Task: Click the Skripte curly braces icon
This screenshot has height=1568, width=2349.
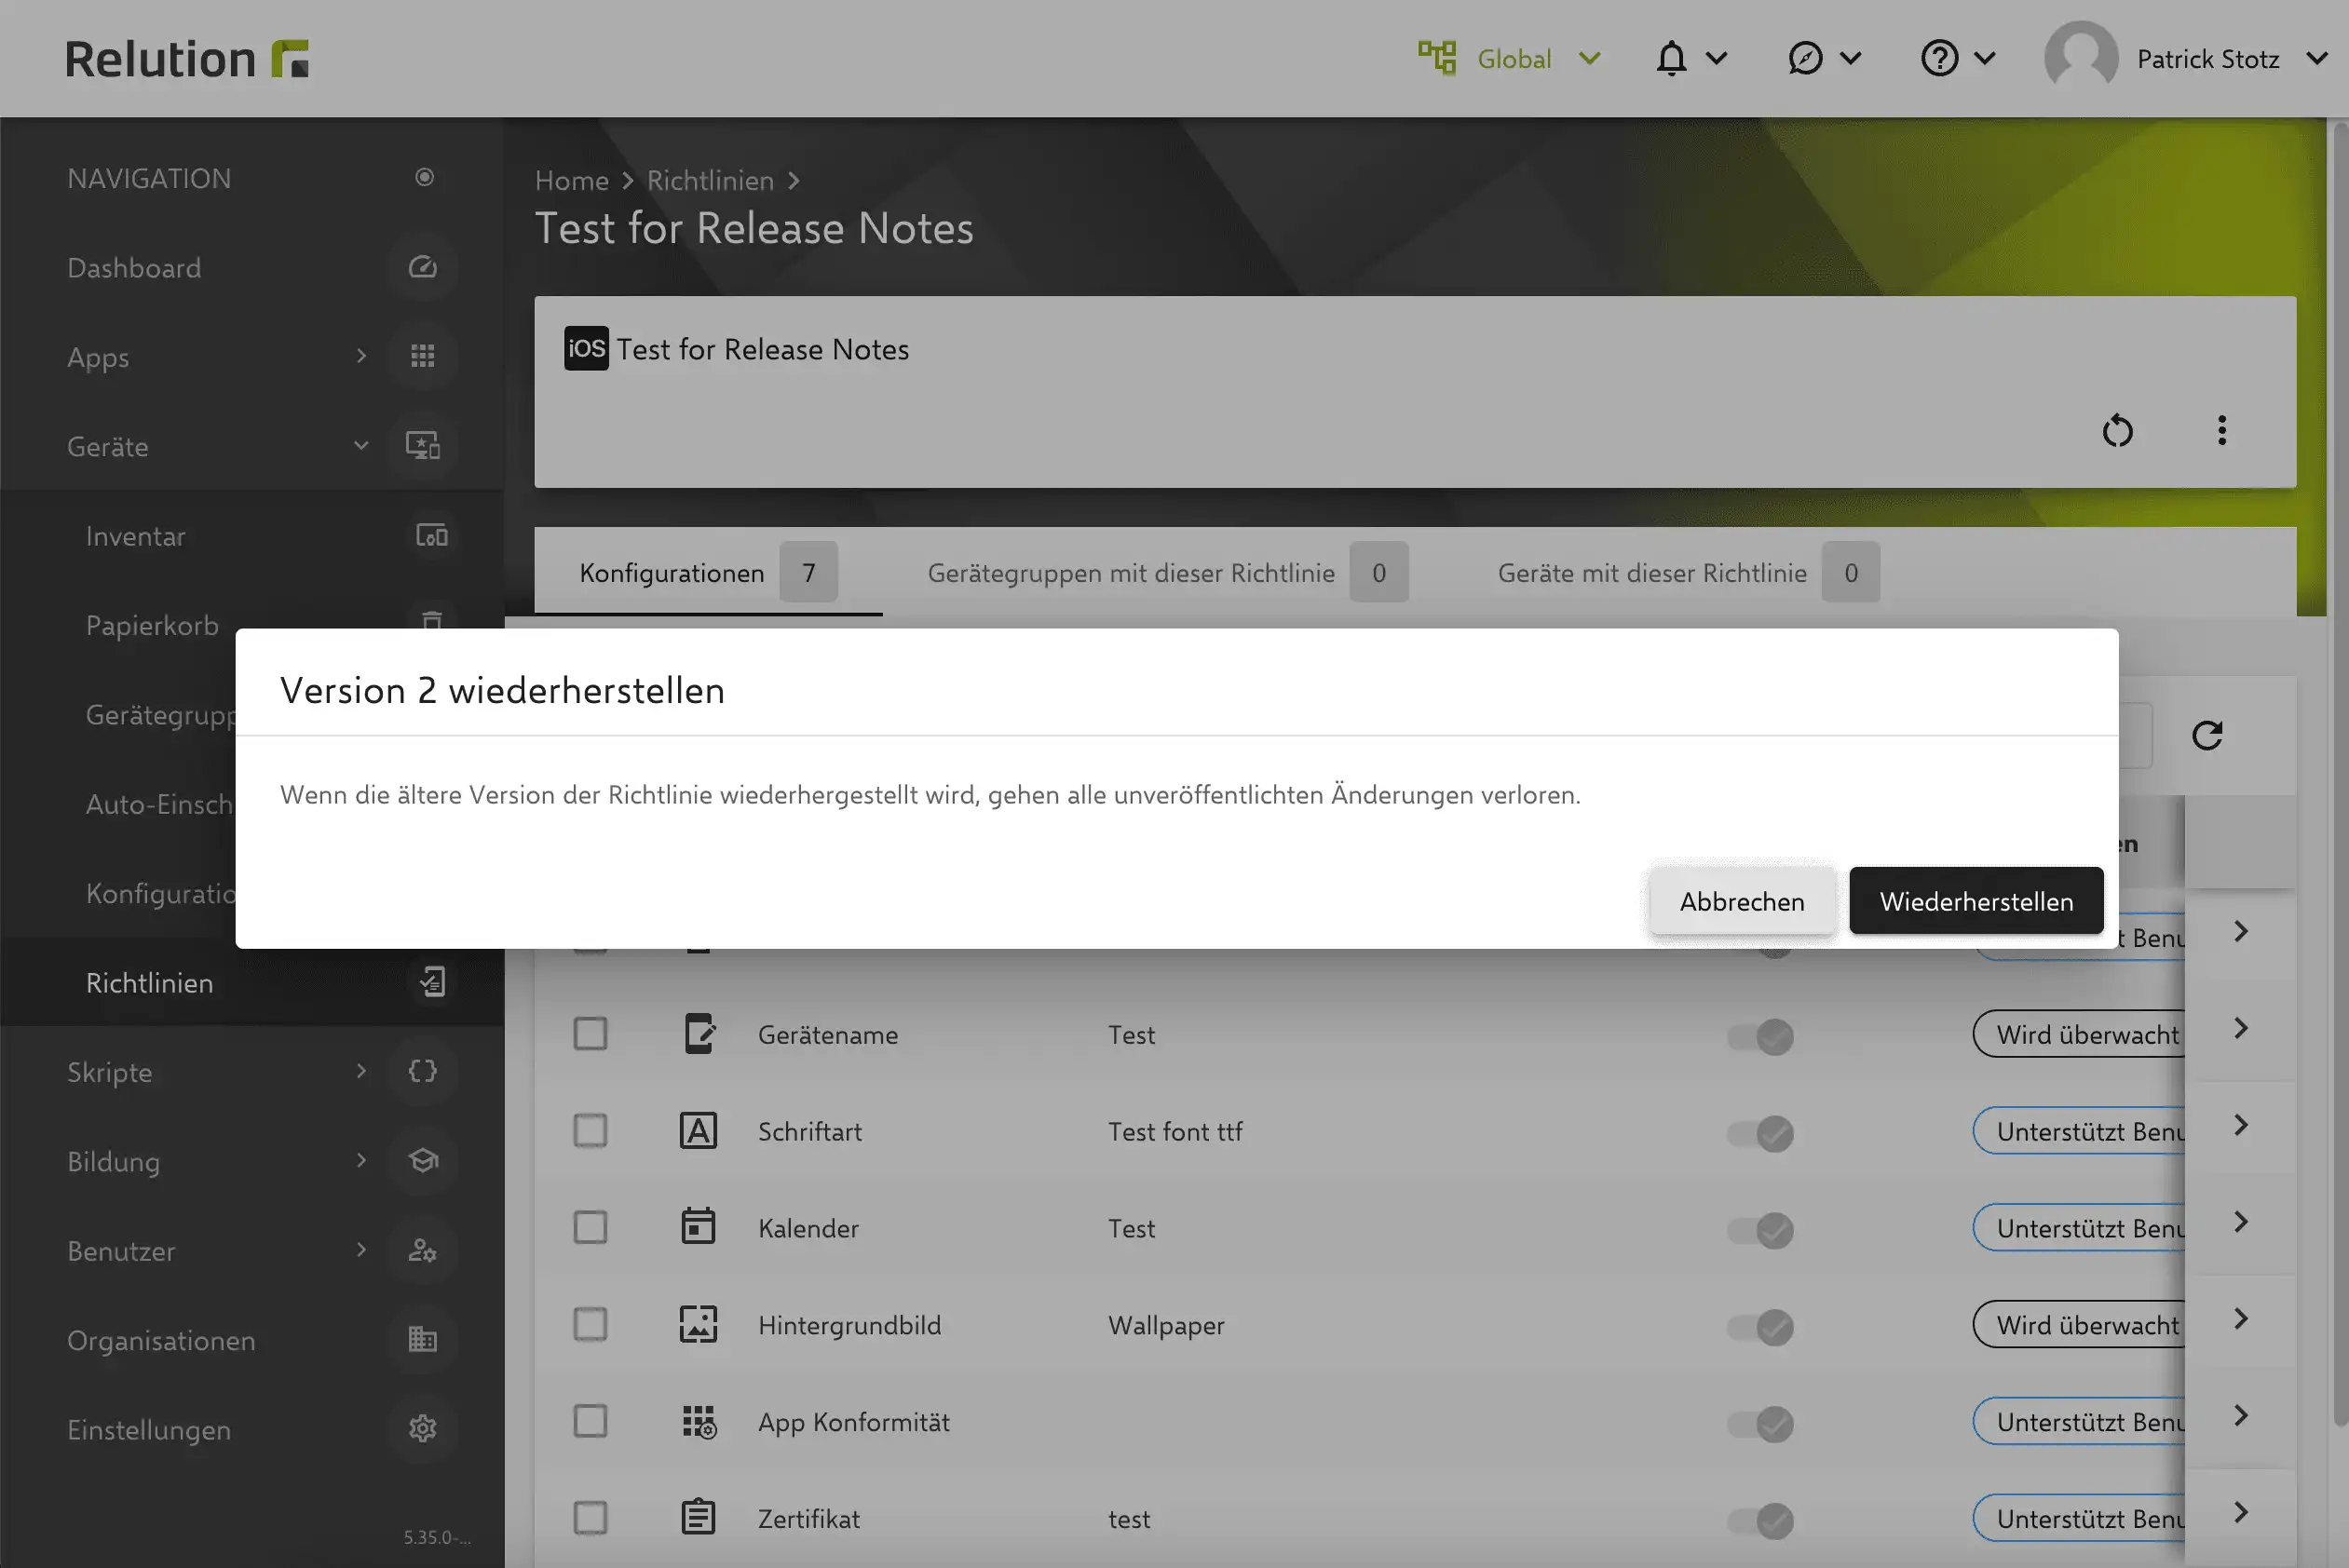Action: tap(423, 1071)
